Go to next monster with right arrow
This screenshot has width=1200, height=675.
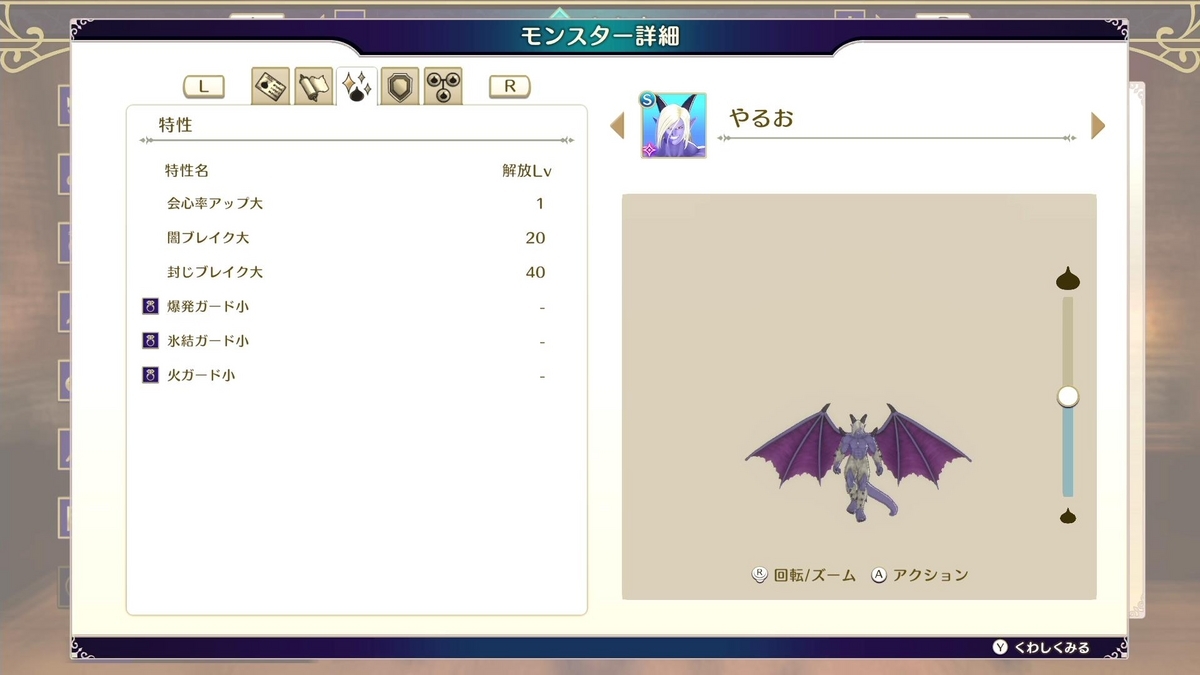(1098, 126)
